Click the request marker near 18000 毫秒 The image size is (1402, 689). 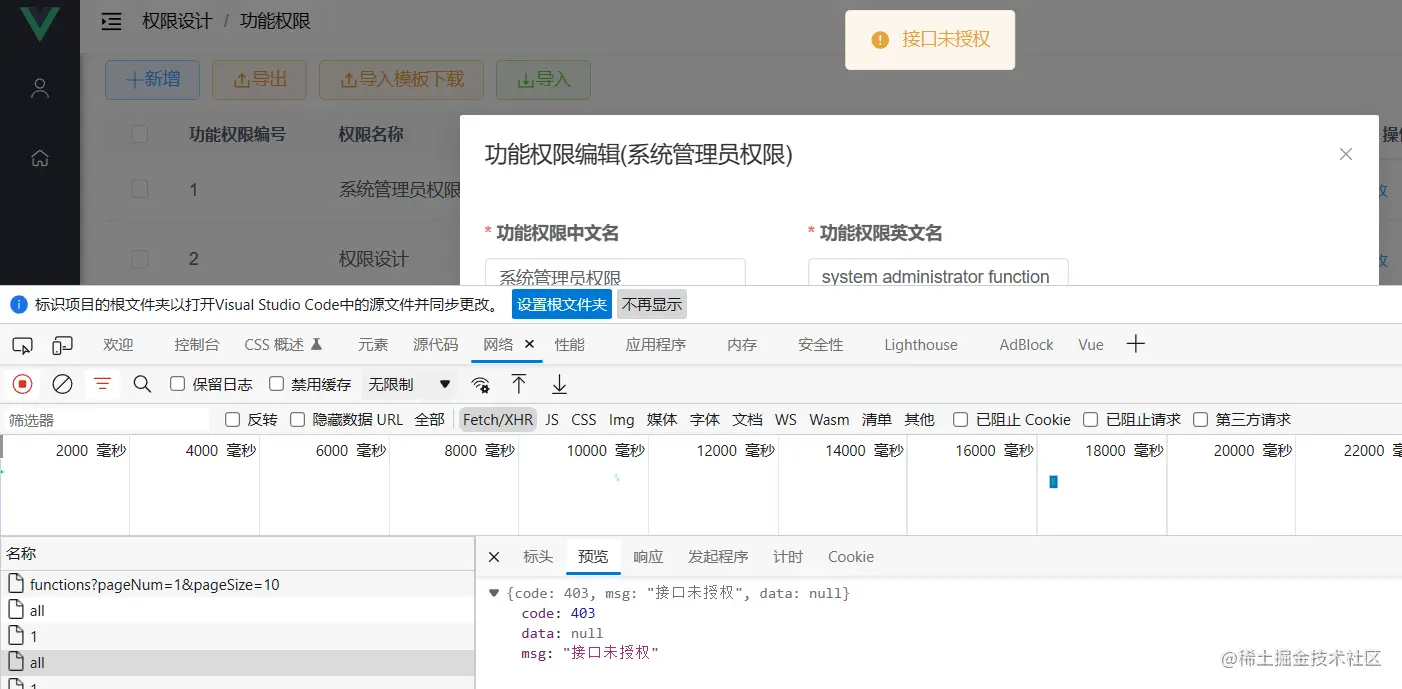1054,482
